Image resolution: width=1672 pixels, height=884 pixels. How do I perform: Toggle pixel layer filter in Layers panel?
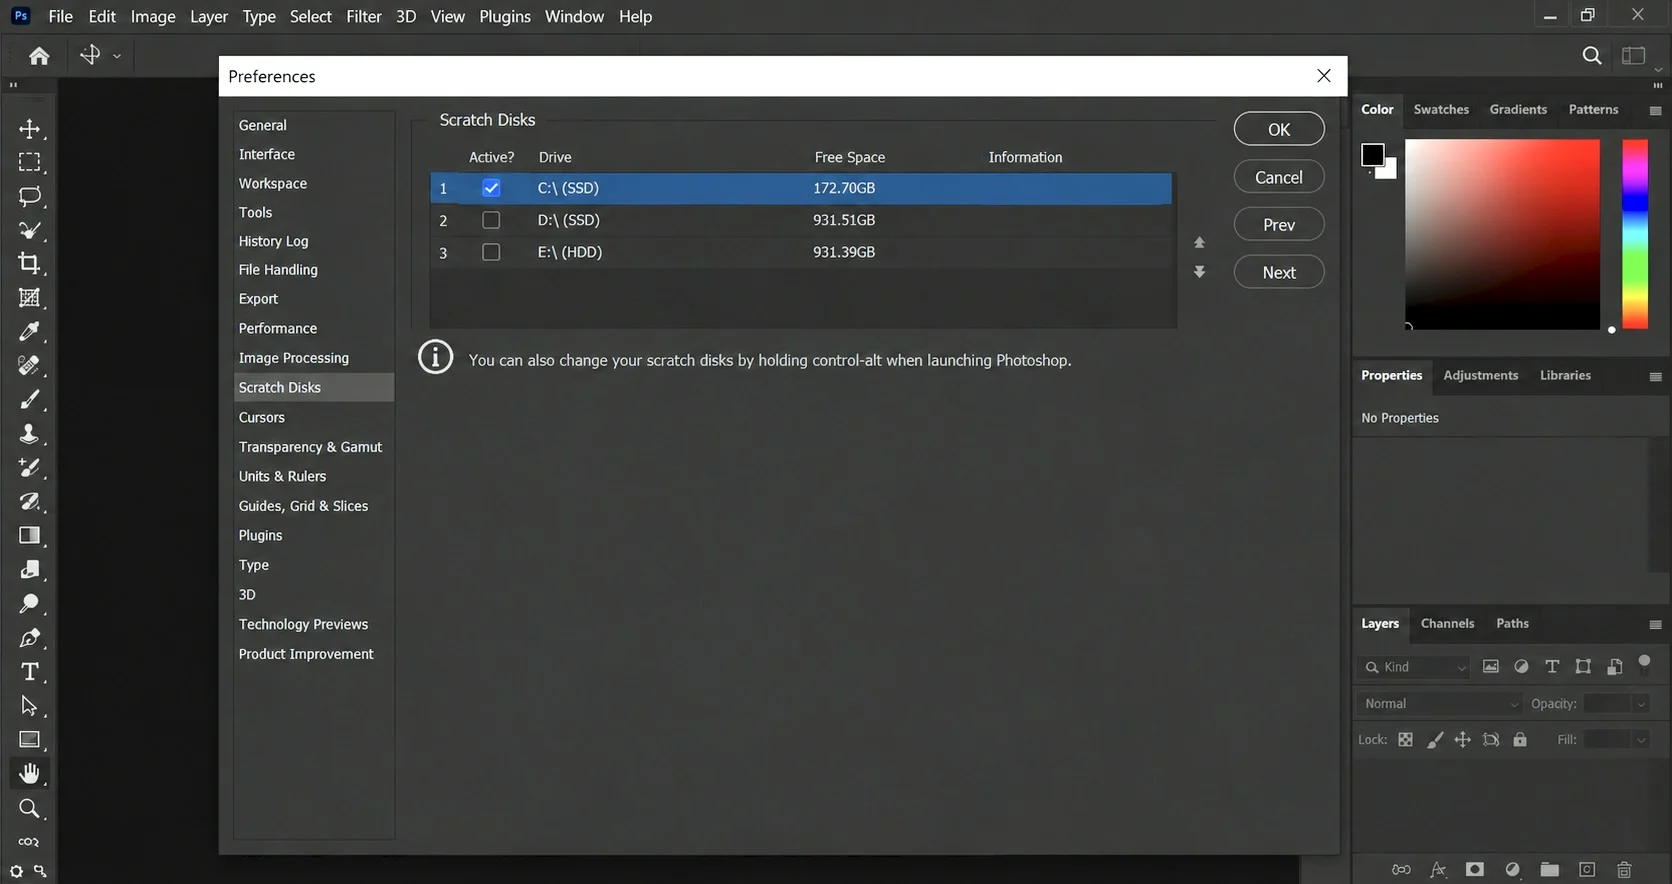click(1491, 667)
